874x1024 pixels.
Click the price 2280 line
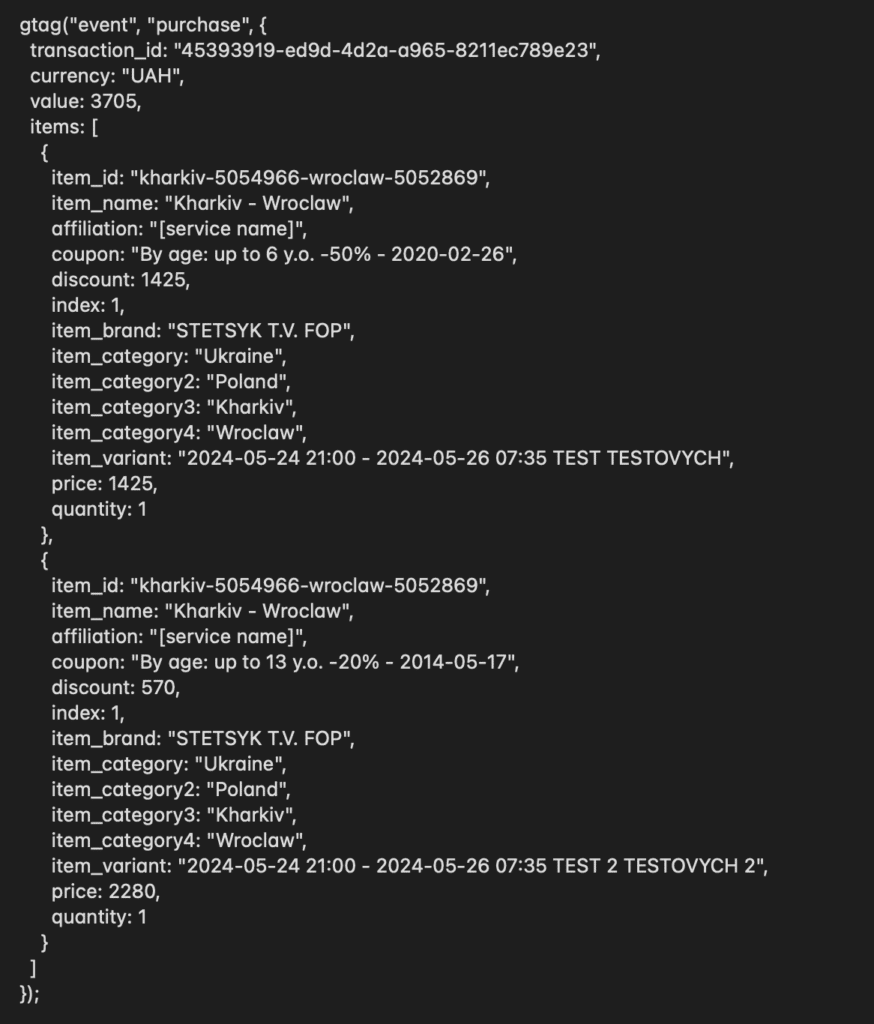(x=106, y=891)
